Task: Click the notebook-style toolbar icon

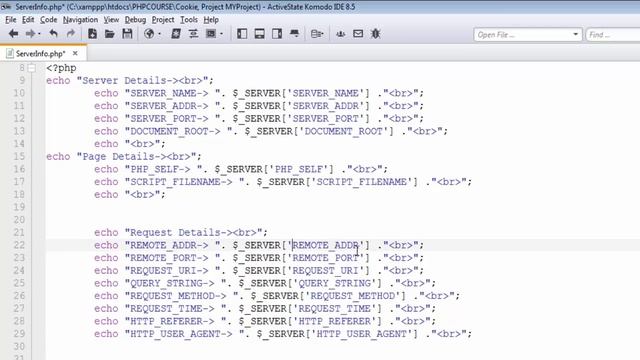Action: point(176,34)
